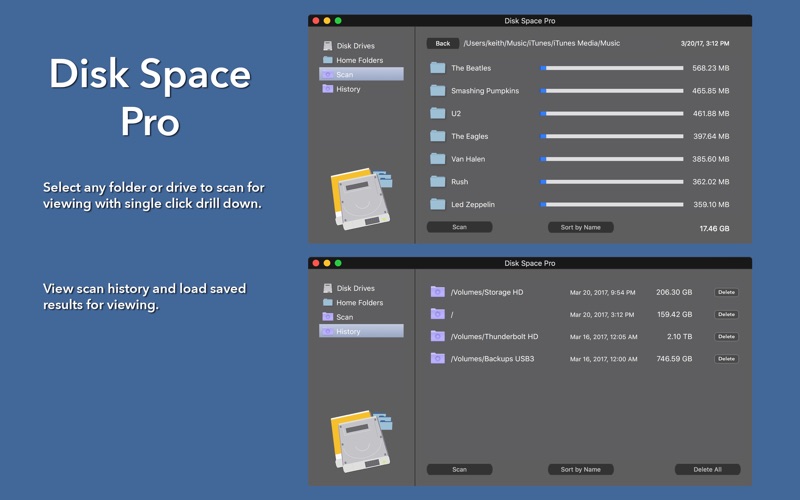This screenshot has height=500, width=800.
Task: Click the U2 folder icon
Action: pyautogui.click(x=437, y=113)
